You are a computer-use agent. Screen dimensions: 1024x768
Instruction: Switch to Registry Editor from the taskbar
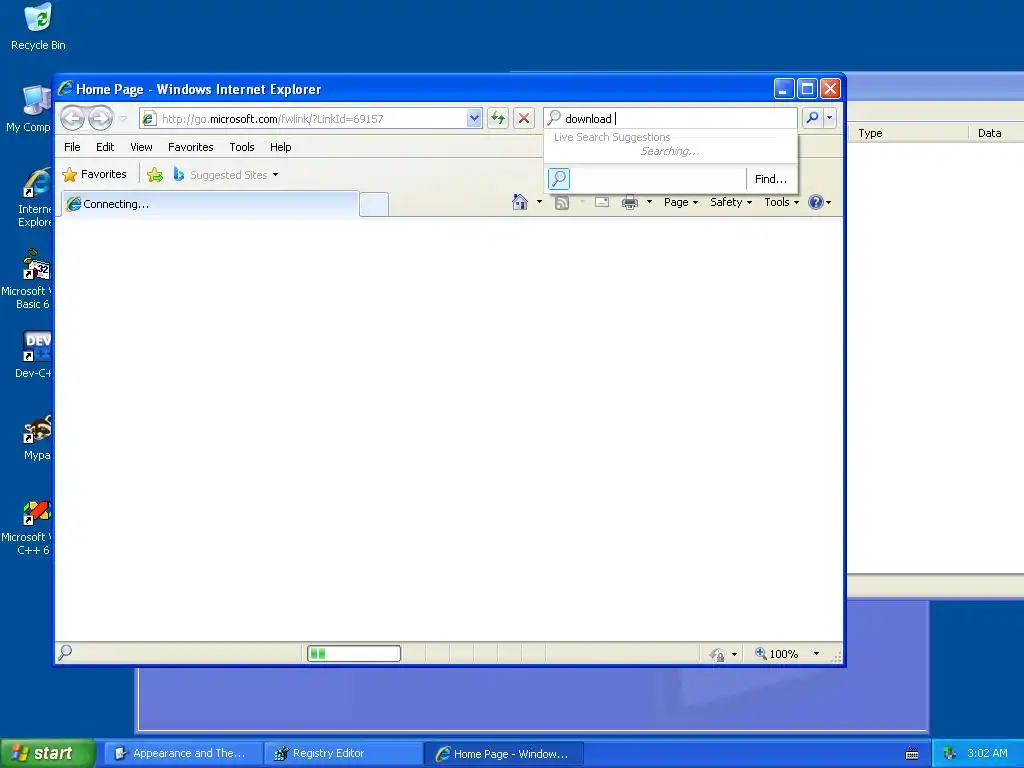tap(344, 754)
